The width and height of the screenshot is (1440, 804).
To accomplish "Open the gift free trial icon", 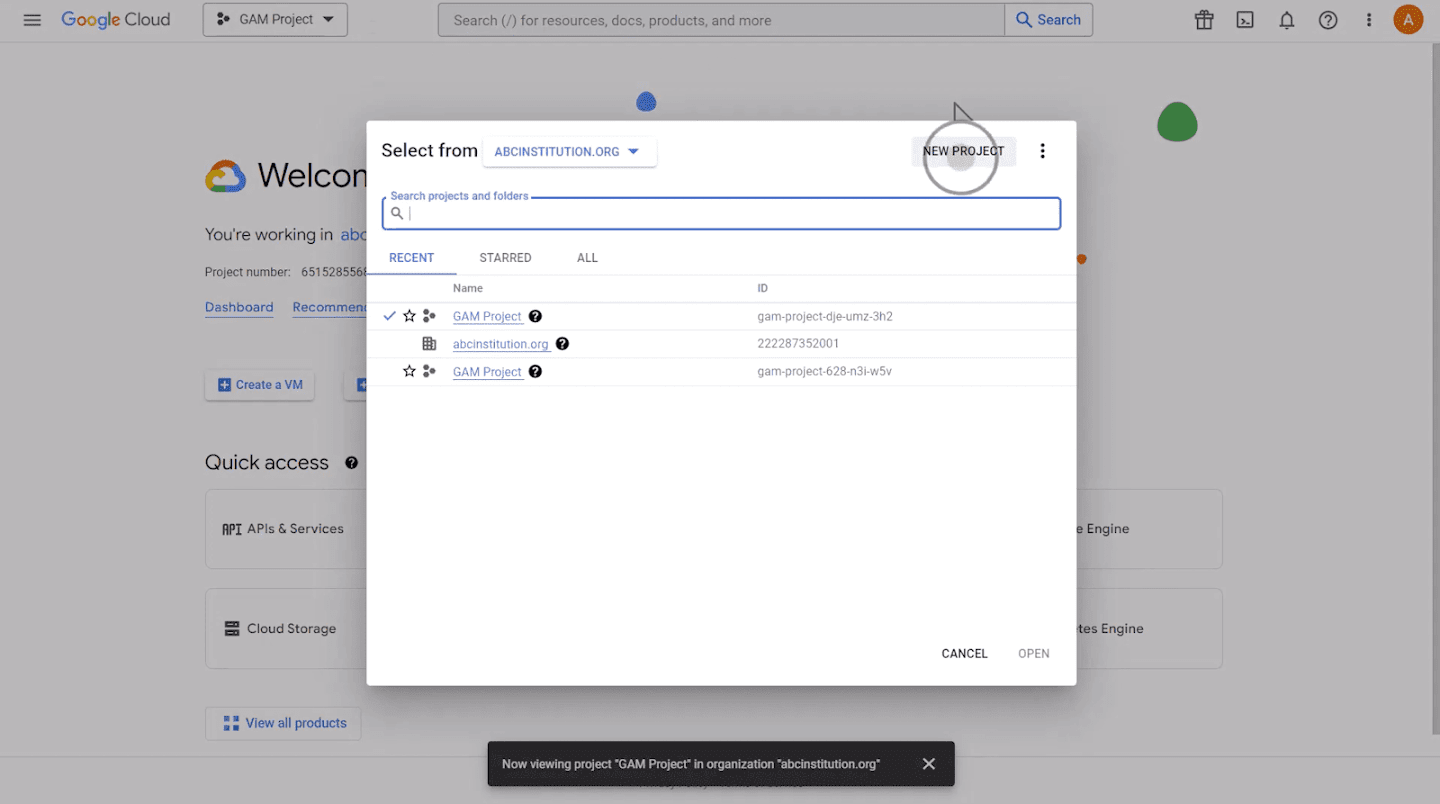I will click(x=1203, y=20).
